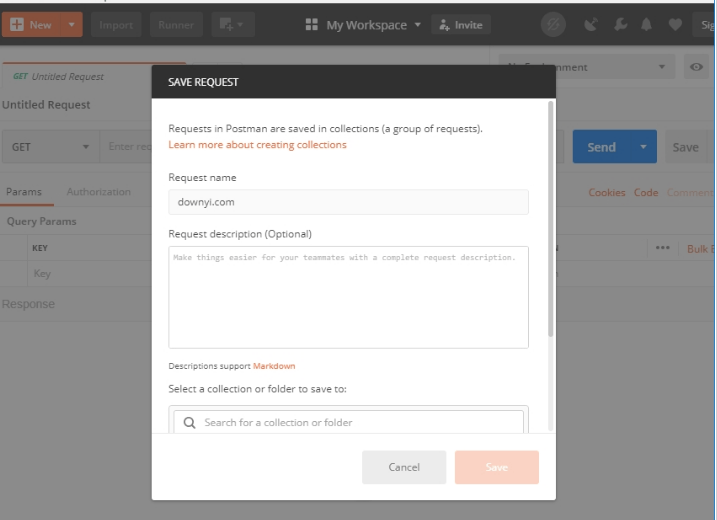
Task: Open settings via the wrench icon
Action: pos(620,25)
